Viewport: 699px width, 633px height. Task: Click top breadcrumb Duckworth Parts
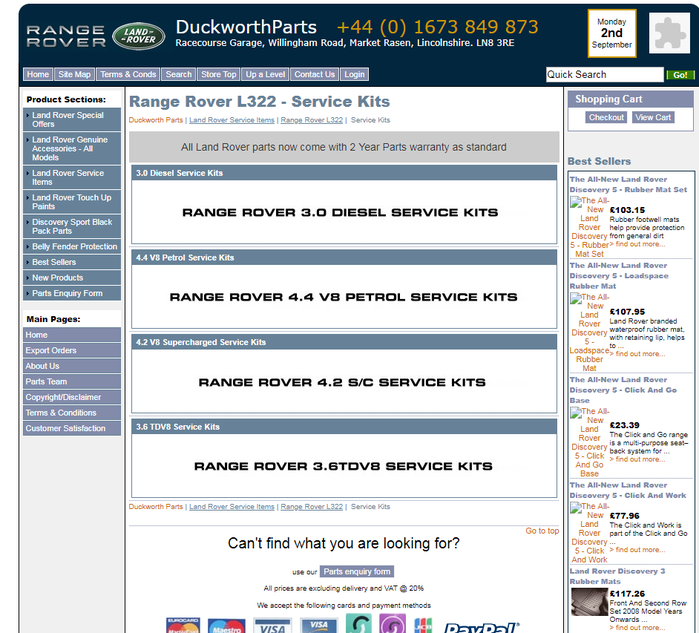[156, 120]
